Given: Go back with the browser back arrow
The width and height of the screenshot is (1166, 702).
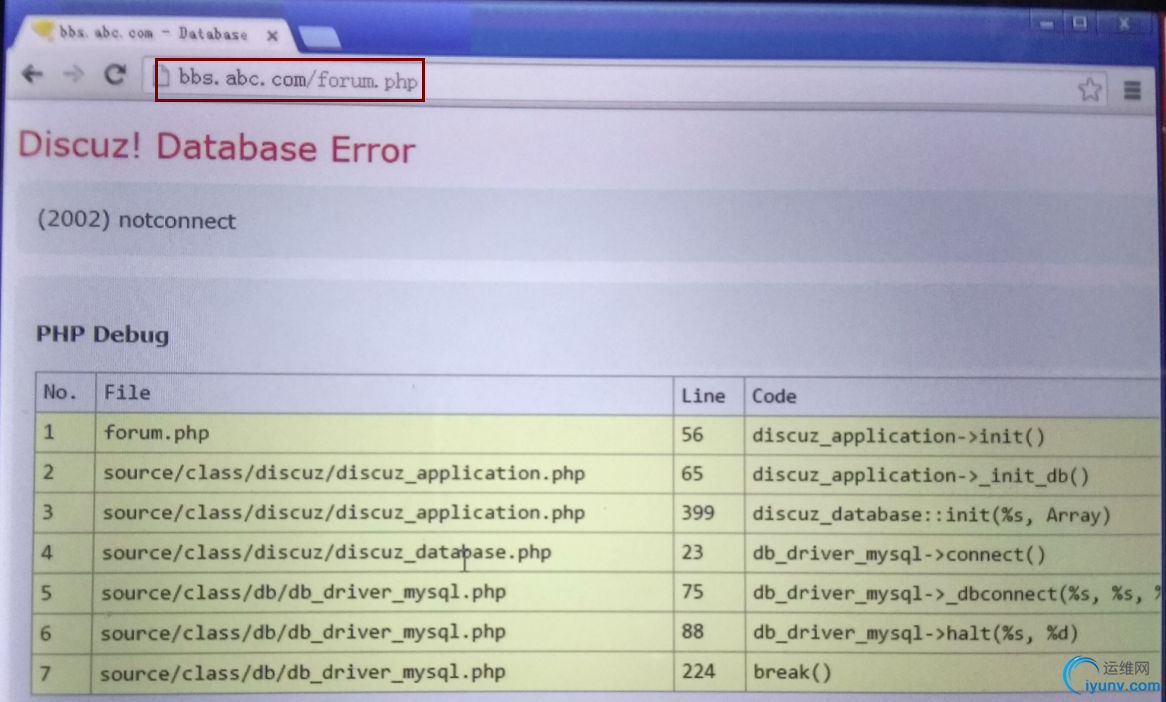Looking at the screenshot, I should [x=32, y=74].
